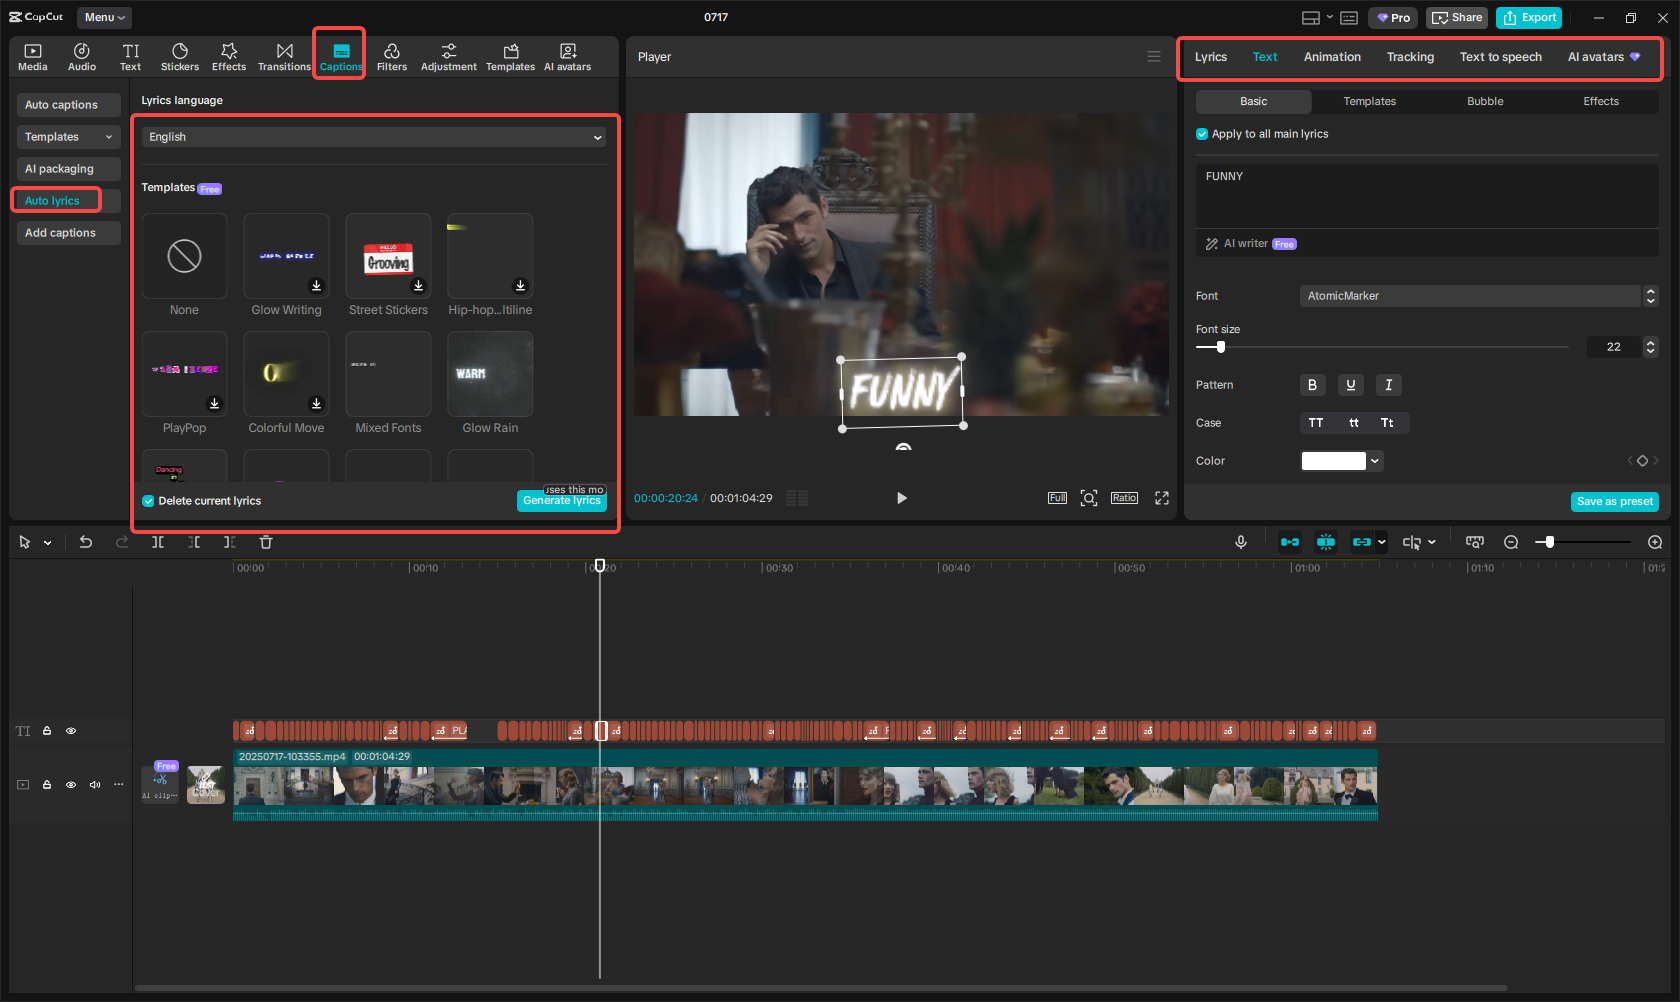1680x1002 pixels.
Task: Set case to title case Tt
Action: coord(1387,423)
